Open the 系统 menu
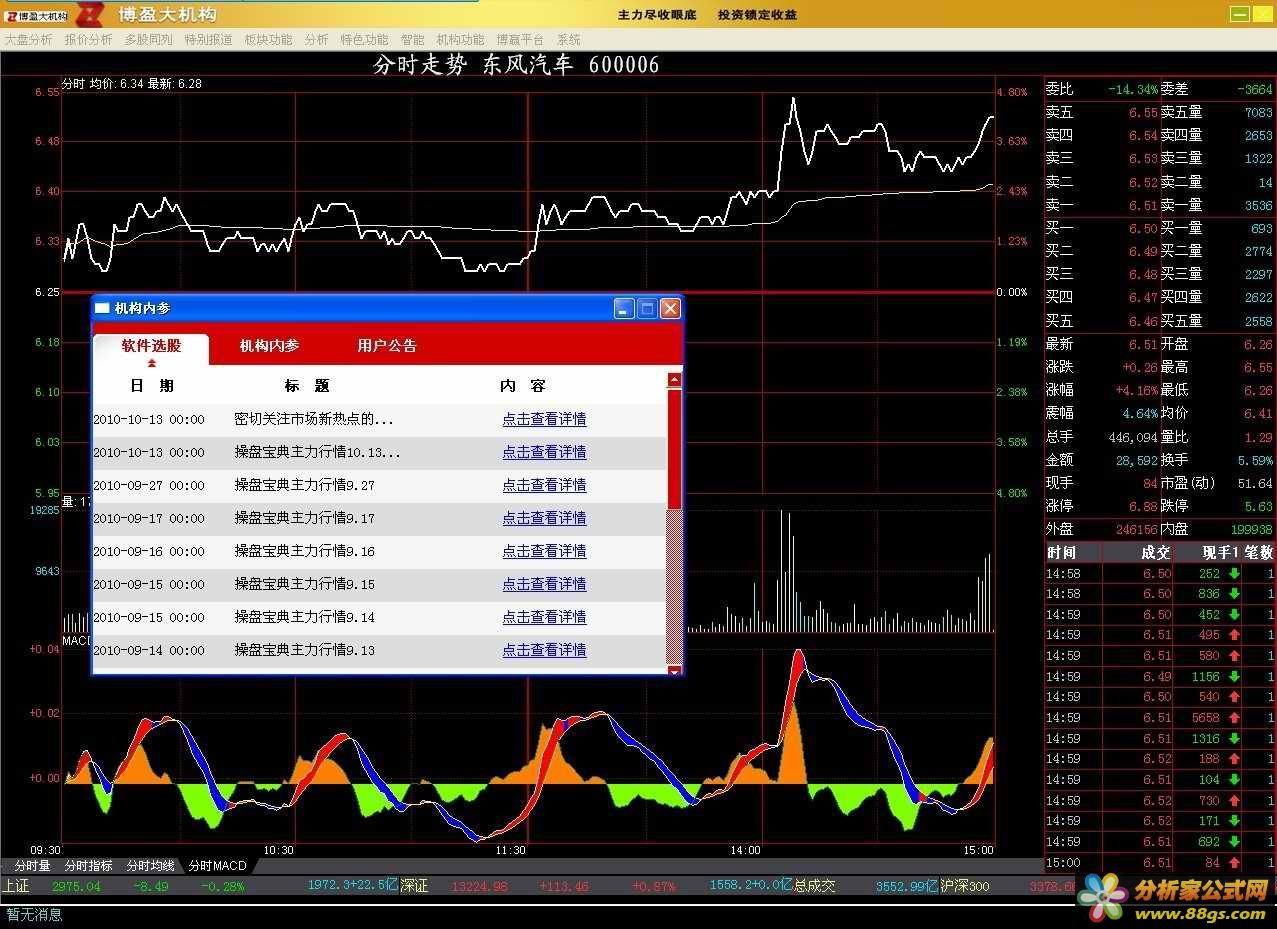Screen dimensions: 1277x929 pos(568,40)
